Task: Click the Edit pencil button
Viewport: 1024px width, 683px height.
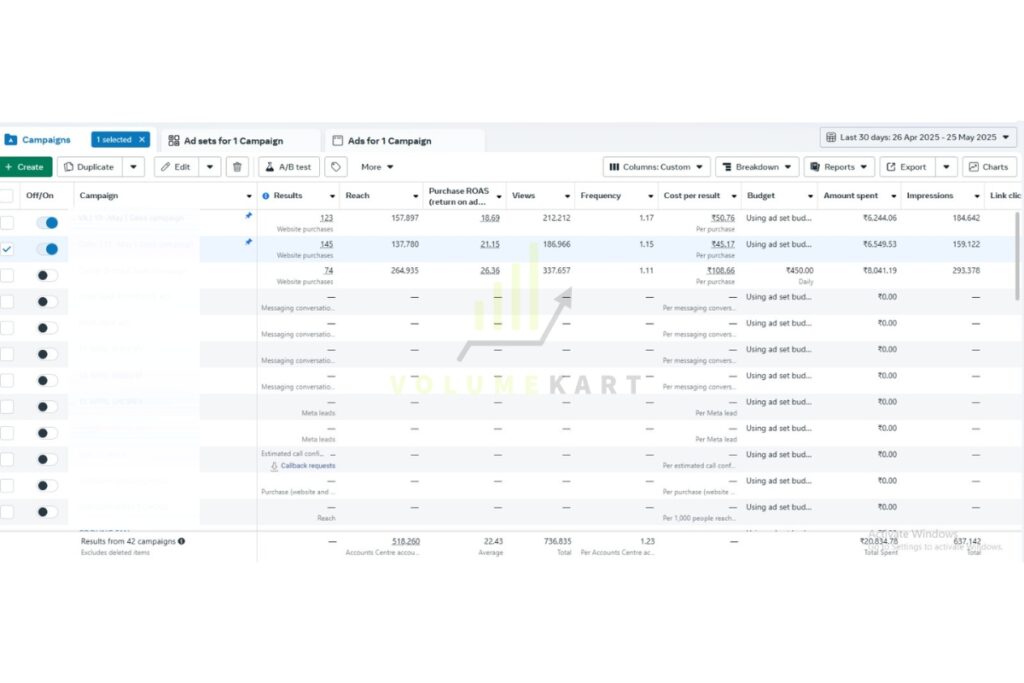Action: click(x=176, y=167)
